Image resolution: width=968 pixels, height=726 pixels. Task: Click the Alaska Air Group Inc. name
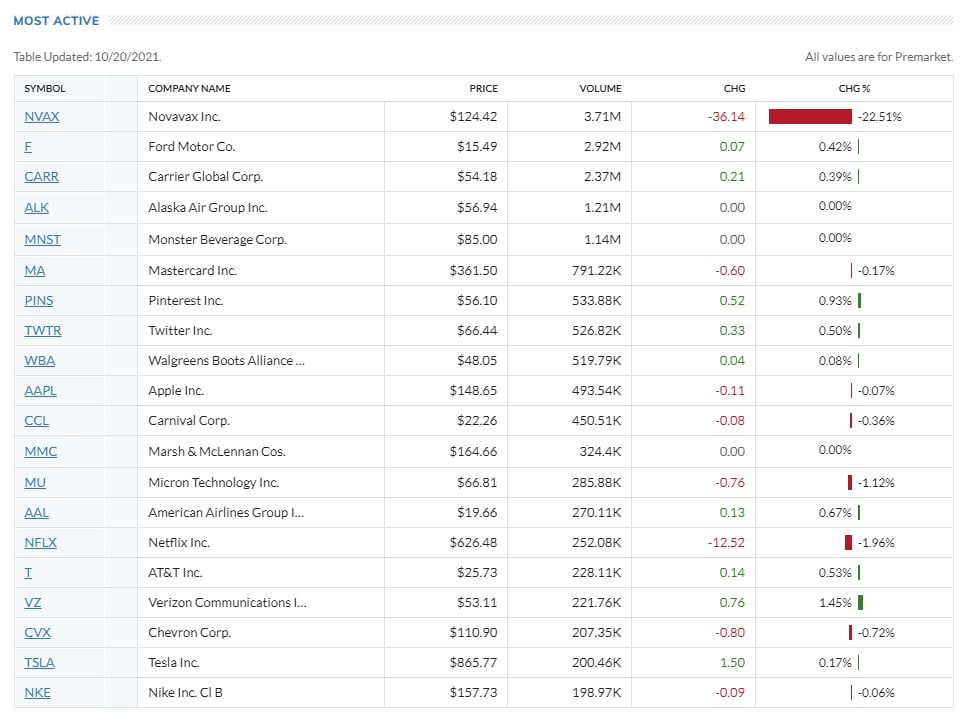(x=207, y=207)
